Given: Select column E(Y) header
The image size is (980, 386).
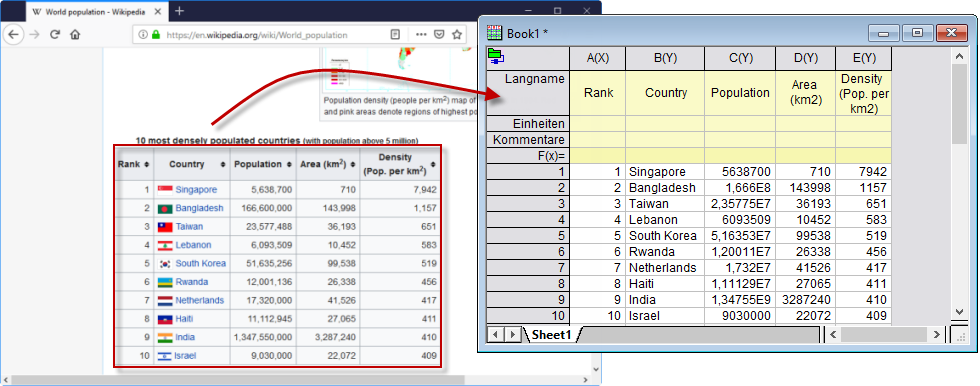Looking at the screenshot, I should [864, 58].
